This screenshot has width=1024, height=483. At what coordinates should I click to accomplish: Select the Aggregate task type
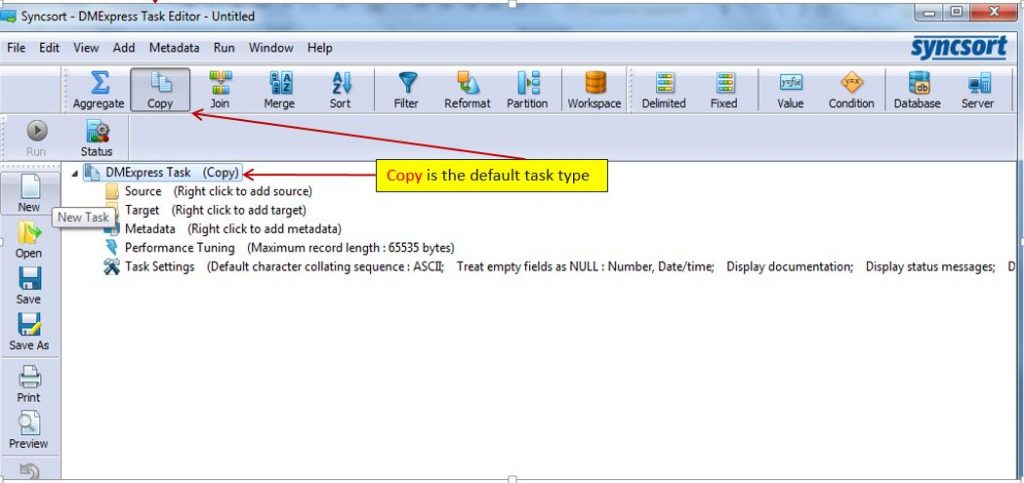[x=99, y=90]
